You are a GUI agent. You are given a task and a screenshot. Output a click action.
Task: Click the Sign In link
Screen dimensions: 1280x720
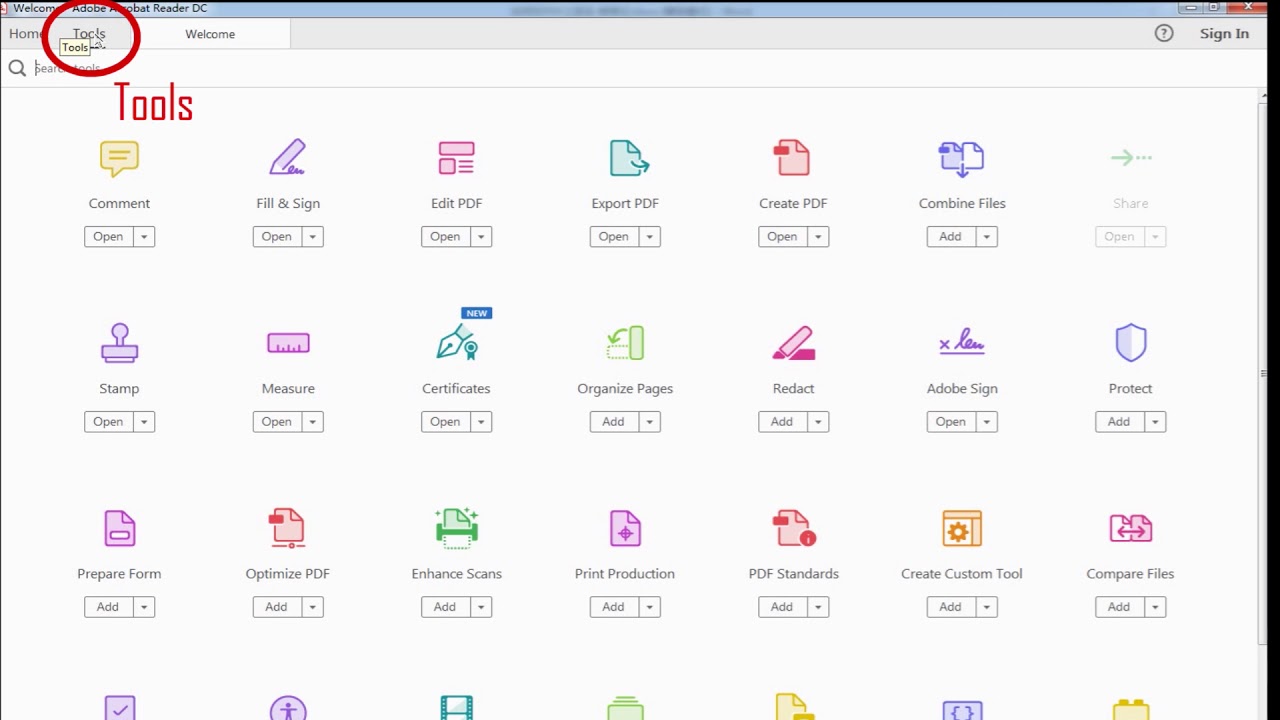click(x=1224, y=33)
